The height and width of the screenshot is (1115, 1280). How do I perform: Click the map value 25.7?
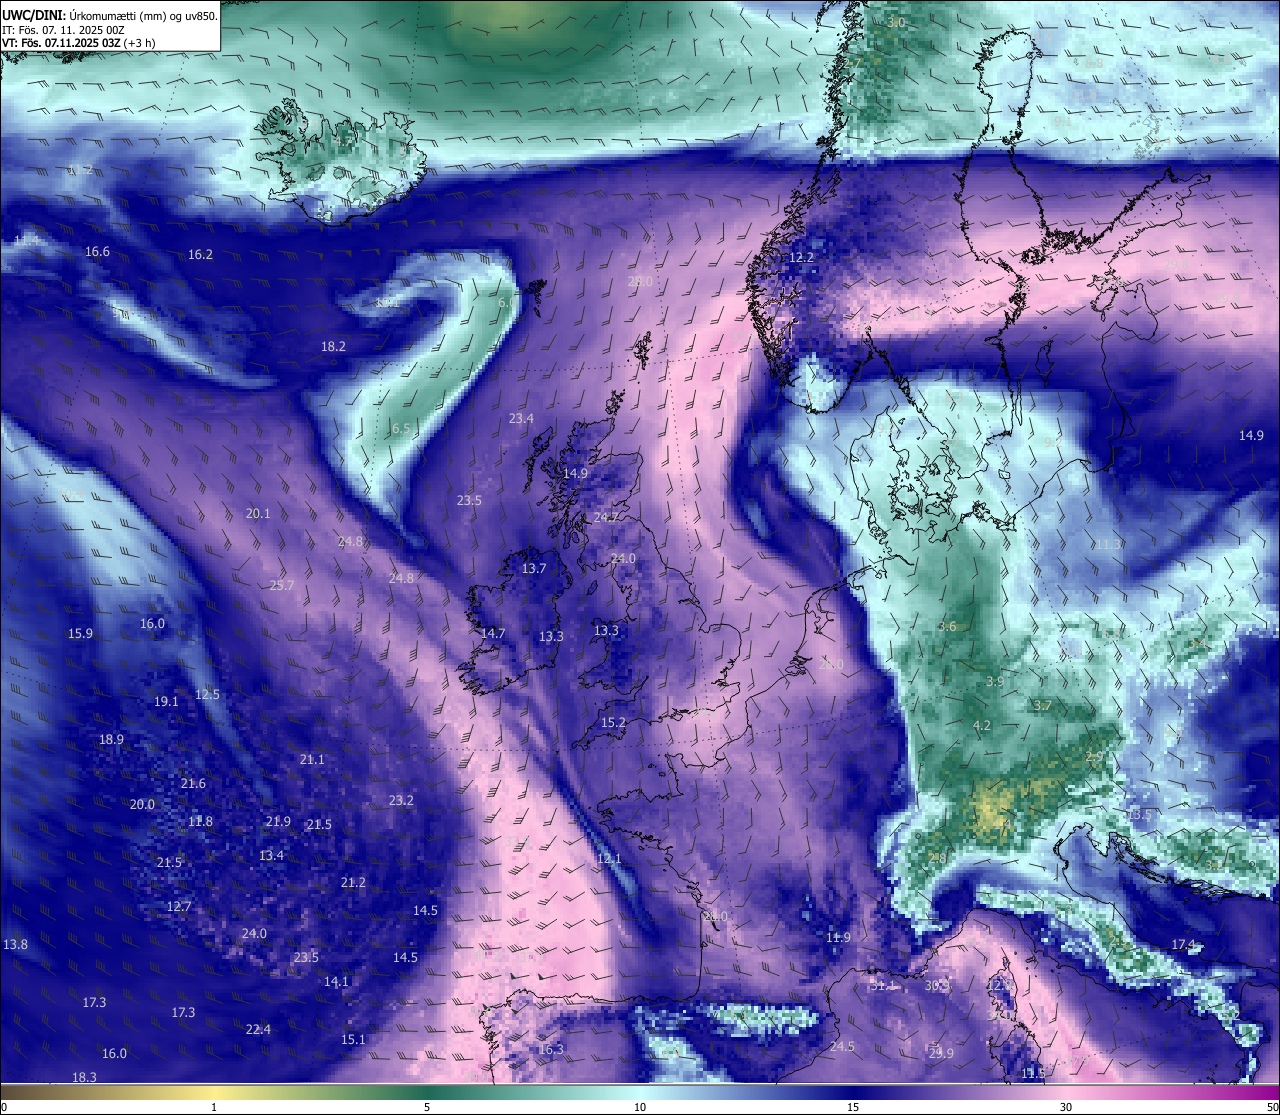(282, 586)
